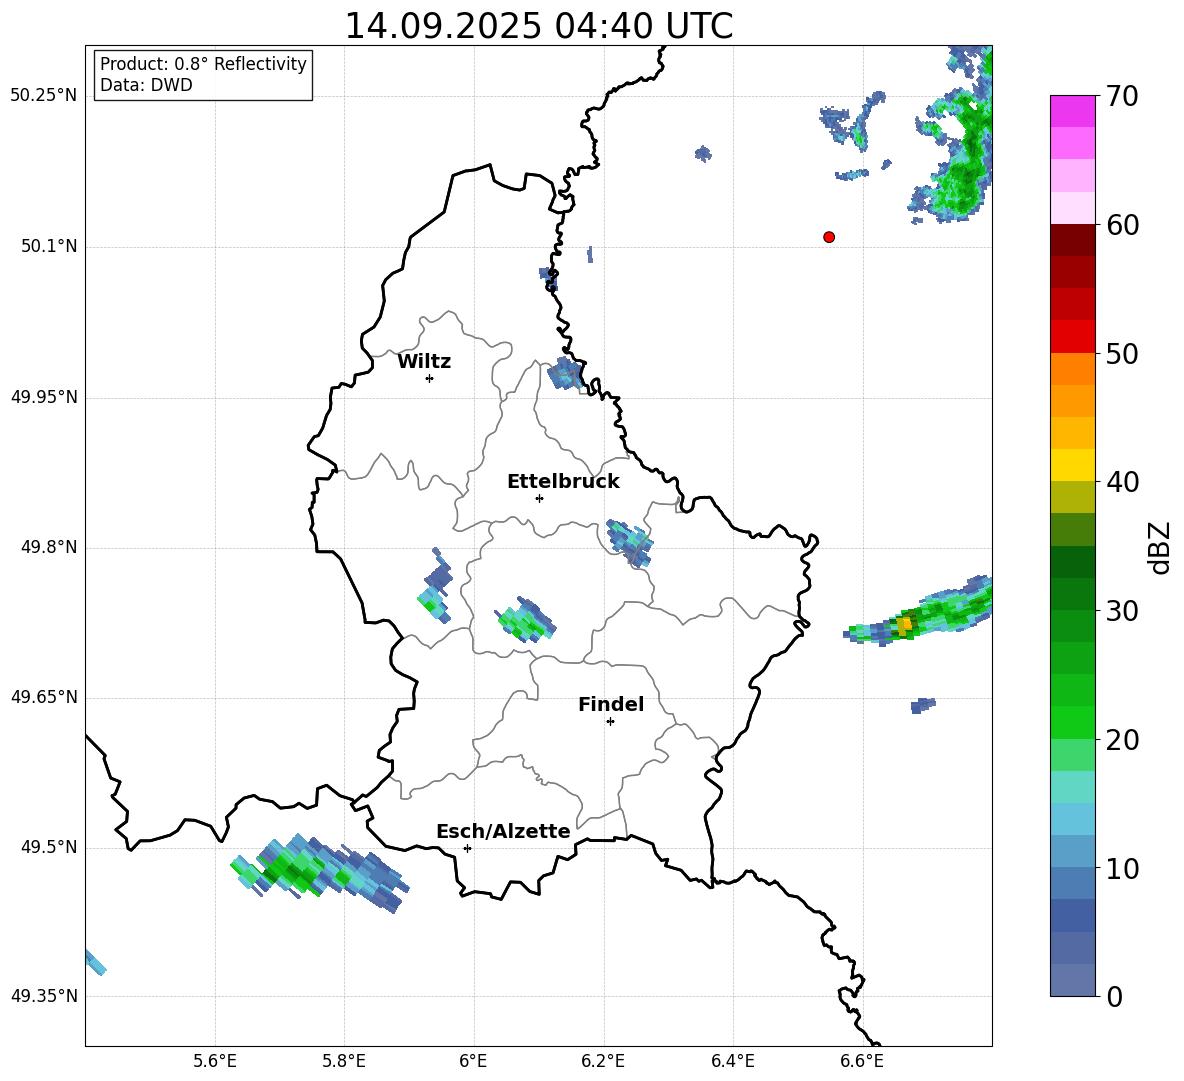1184x1081 pixels.
Task: Click latitude label 49.35°N
Action: click(x=44, y=996)
